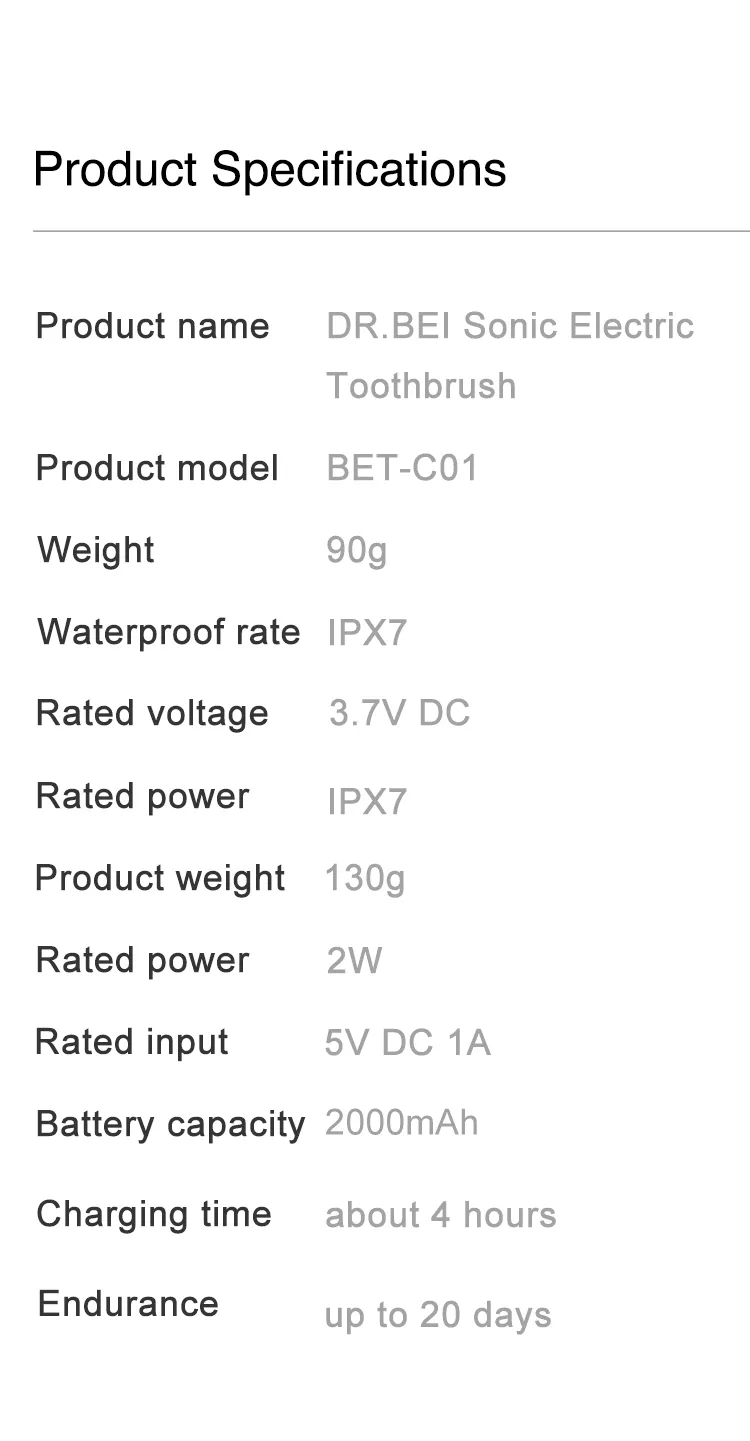Screen dimensions: 750x1441
Task: Click the "Endurance" label
Action: [x=128, y=1304]
